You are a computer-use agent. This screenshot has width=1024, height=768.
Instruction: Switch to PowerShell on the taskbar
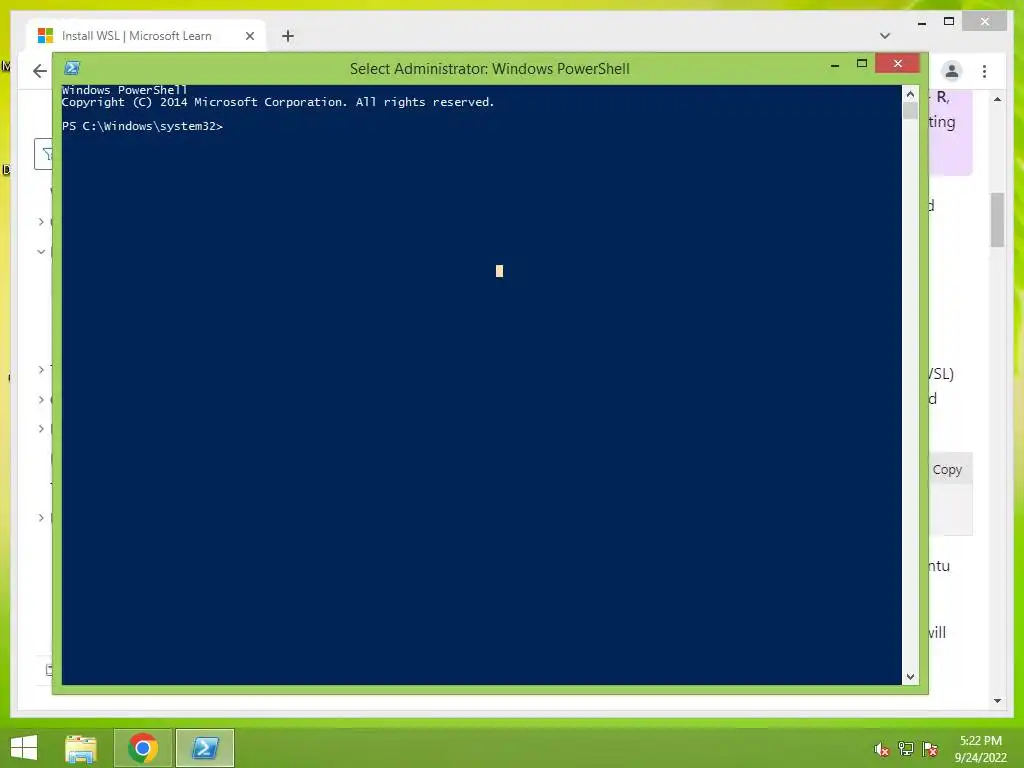(204, 748)
